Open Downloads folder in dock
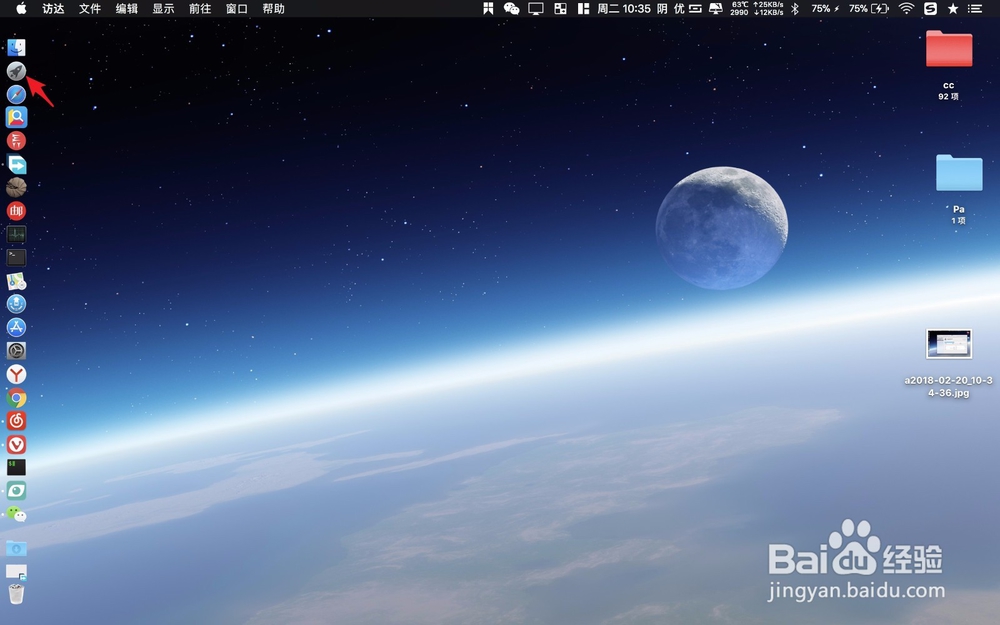This screenshot has width=1000, height=625. (x=16, y=548)
